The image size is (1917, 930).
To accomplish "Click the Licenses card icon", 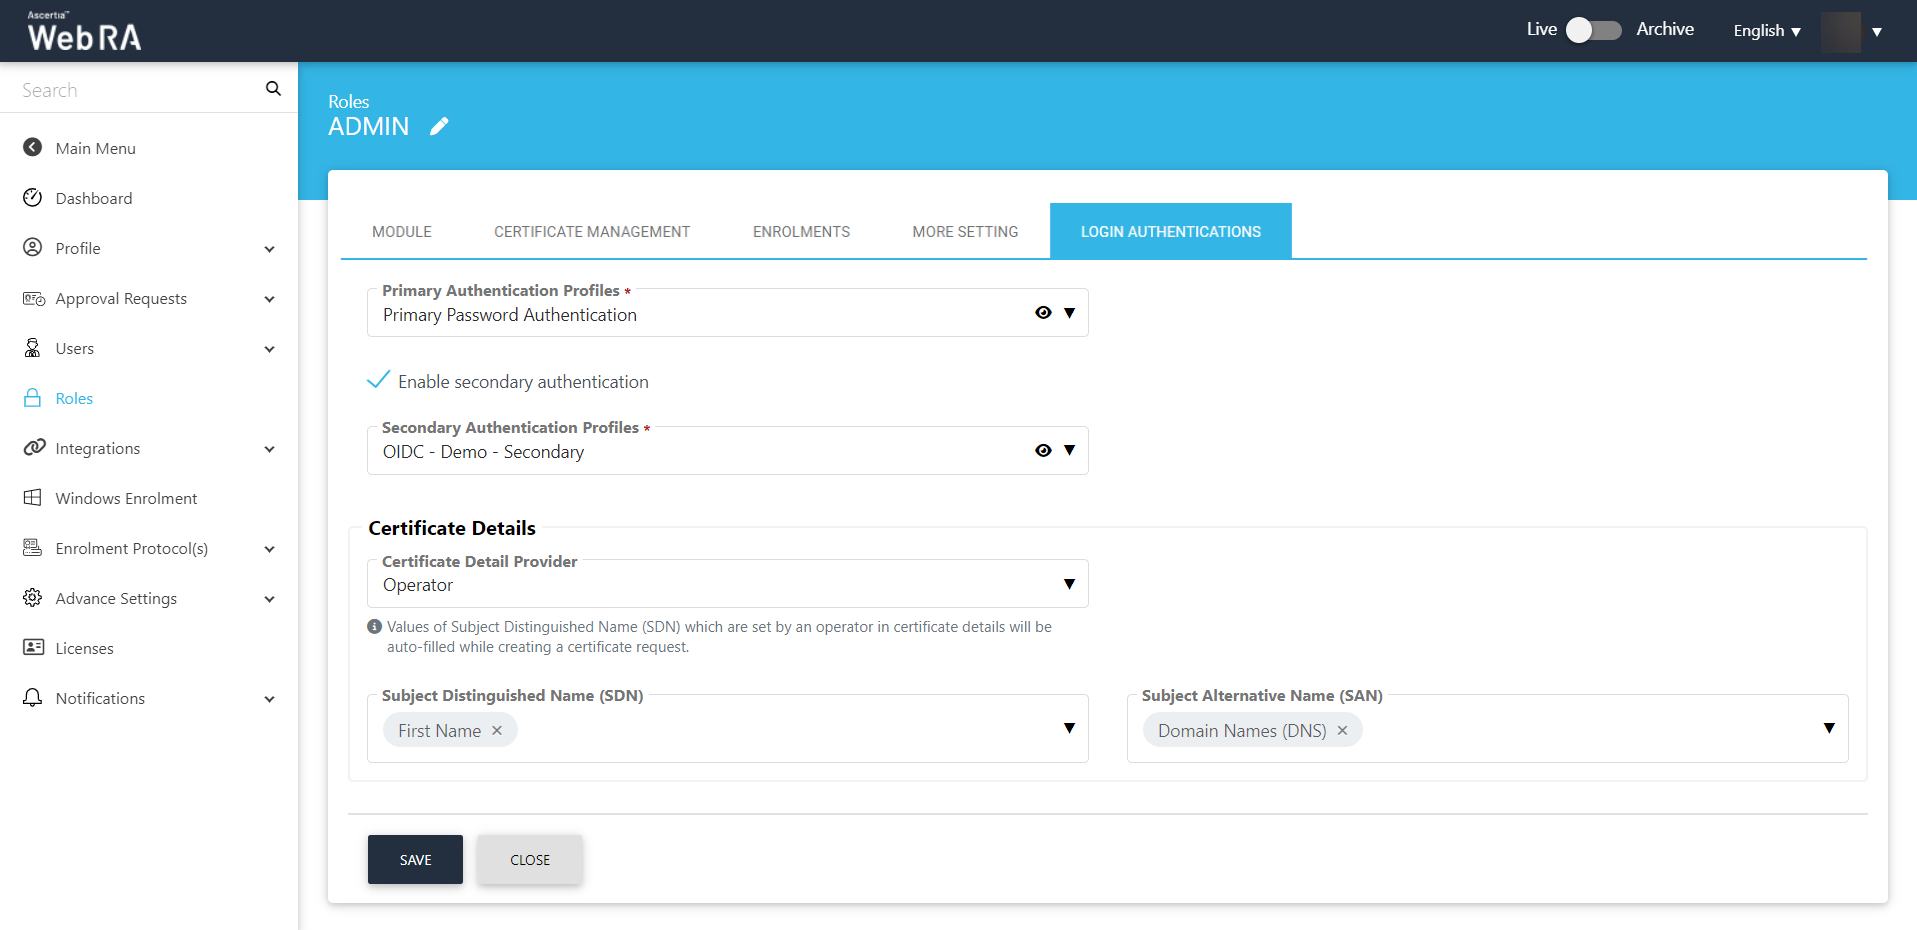I will (x=33, y=648).
